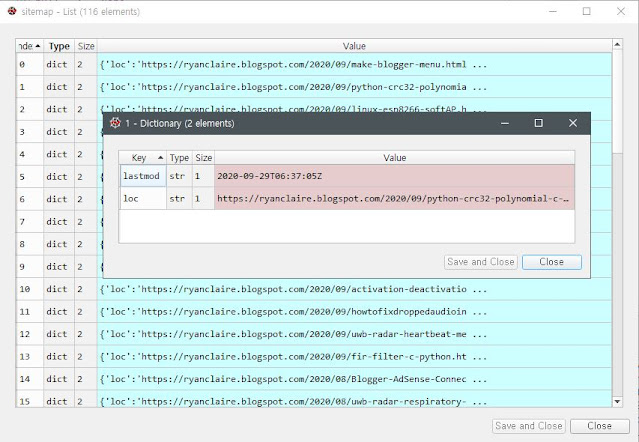Select index 9 cell in sitemap list

(x=29, y=267)
